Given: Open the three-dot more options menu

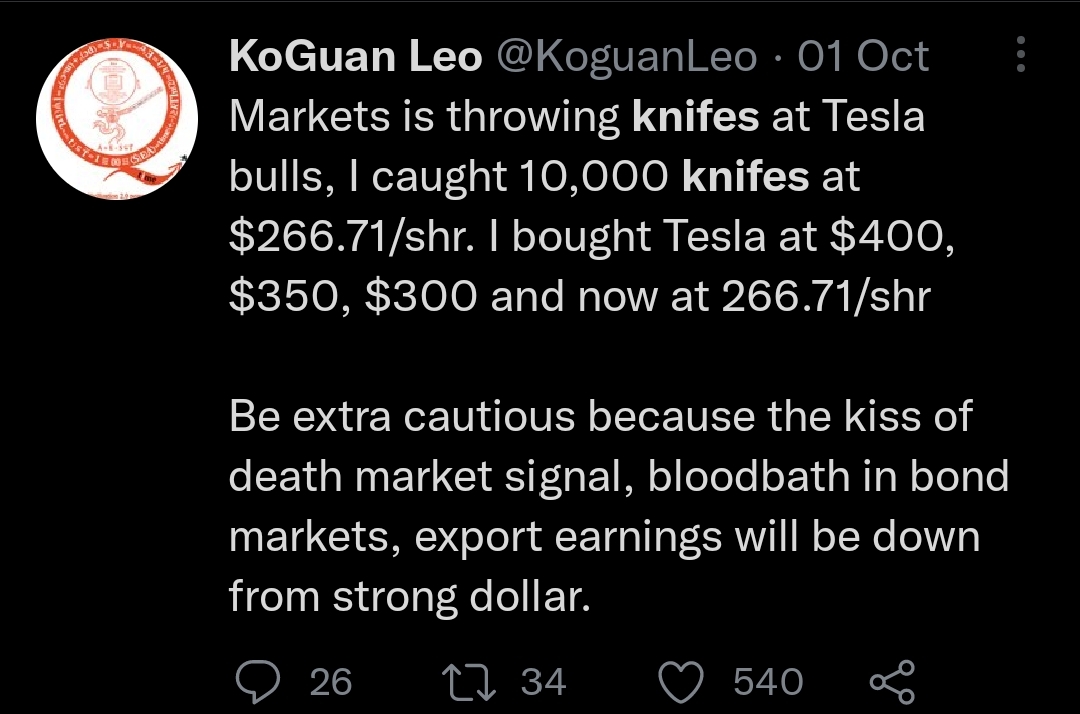Looking at the screenshot, I should coord(1021,55).
